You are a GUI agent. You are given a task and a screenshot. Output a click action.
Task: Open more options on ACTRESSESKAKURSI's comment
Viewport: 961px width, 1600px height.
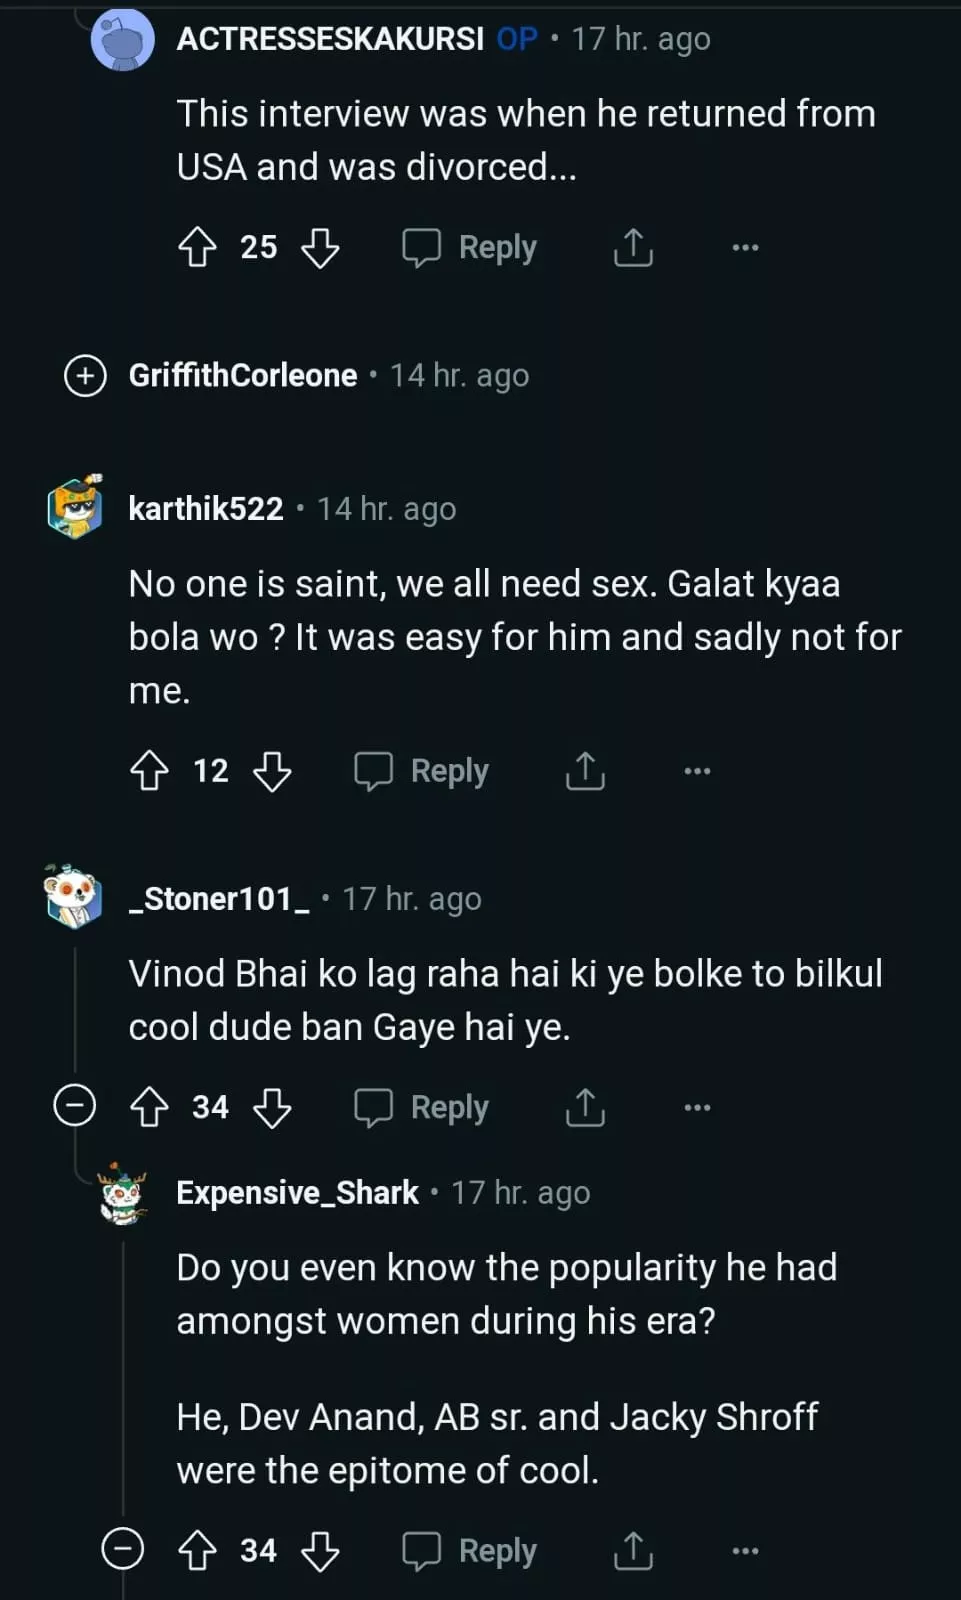pos(745,247)
